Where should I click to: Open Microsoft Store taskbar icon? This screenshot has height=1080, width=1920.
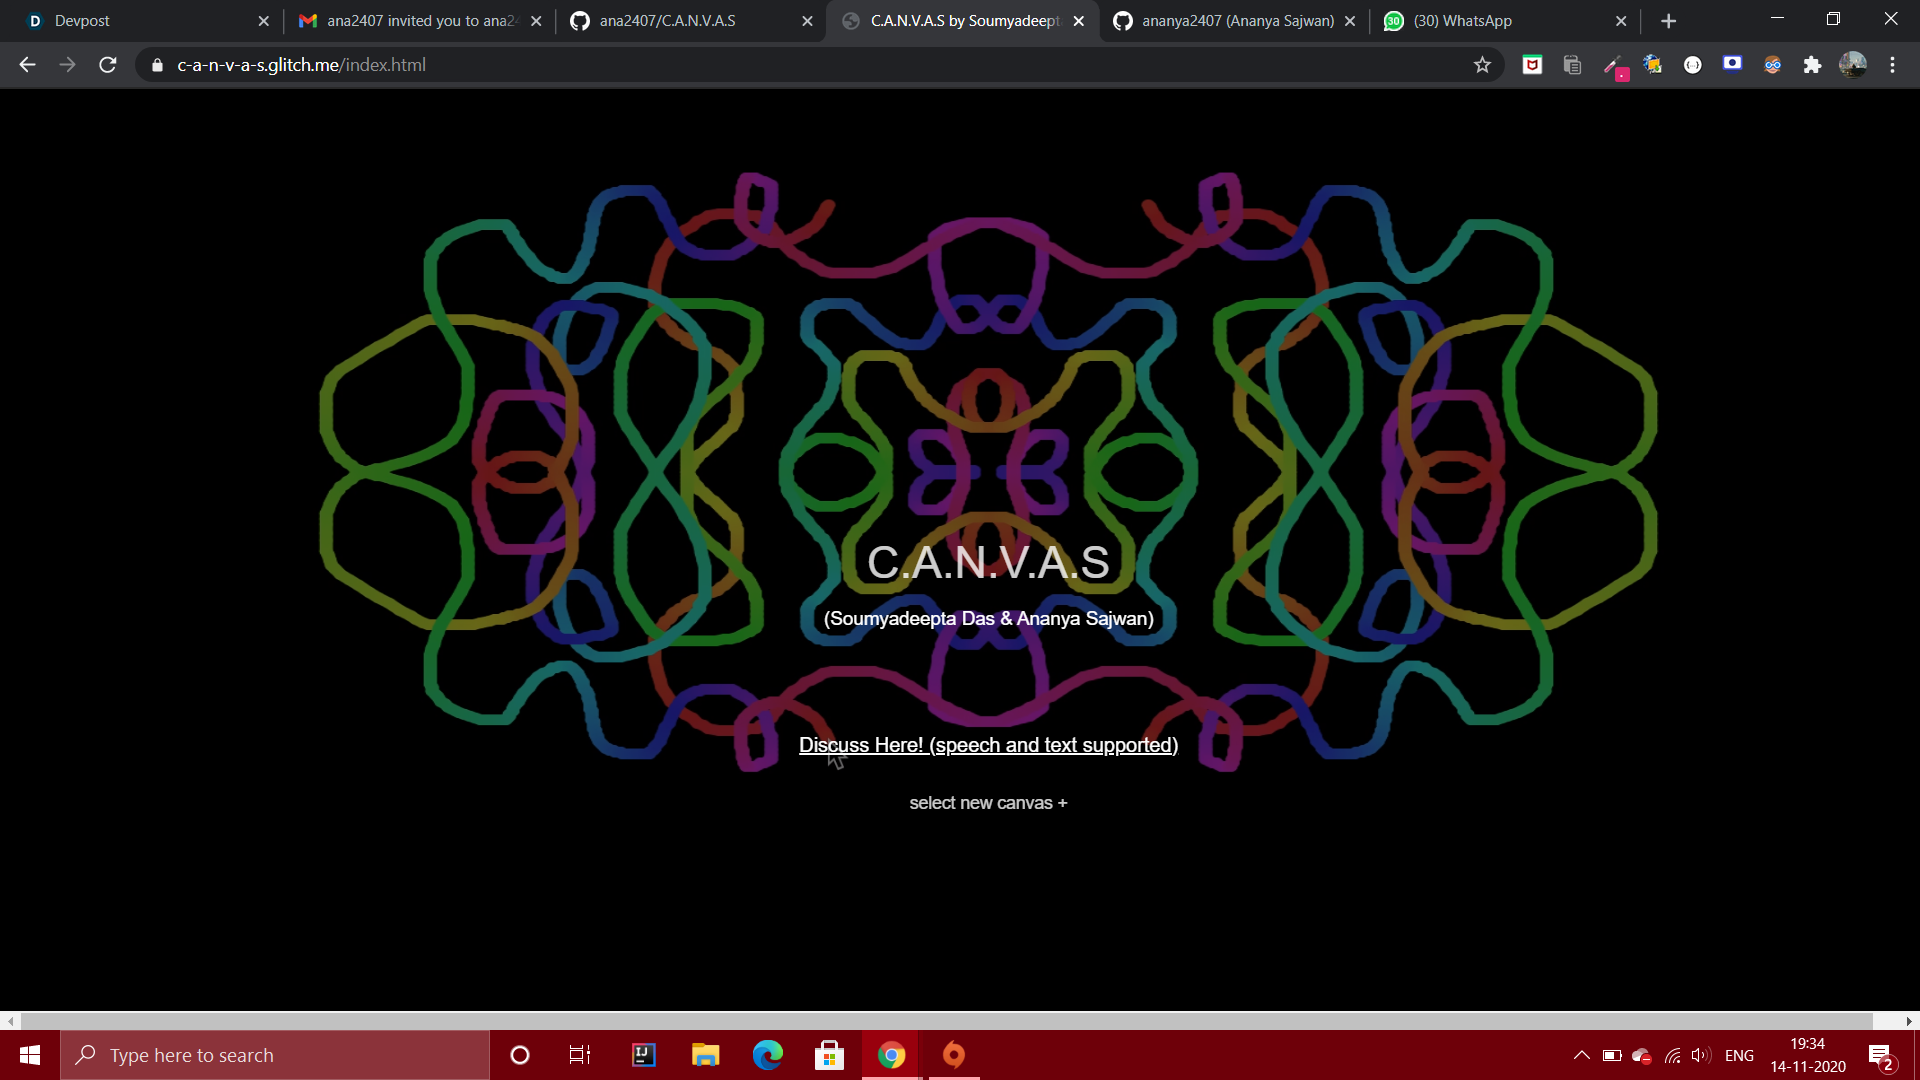click(829, 1055)
